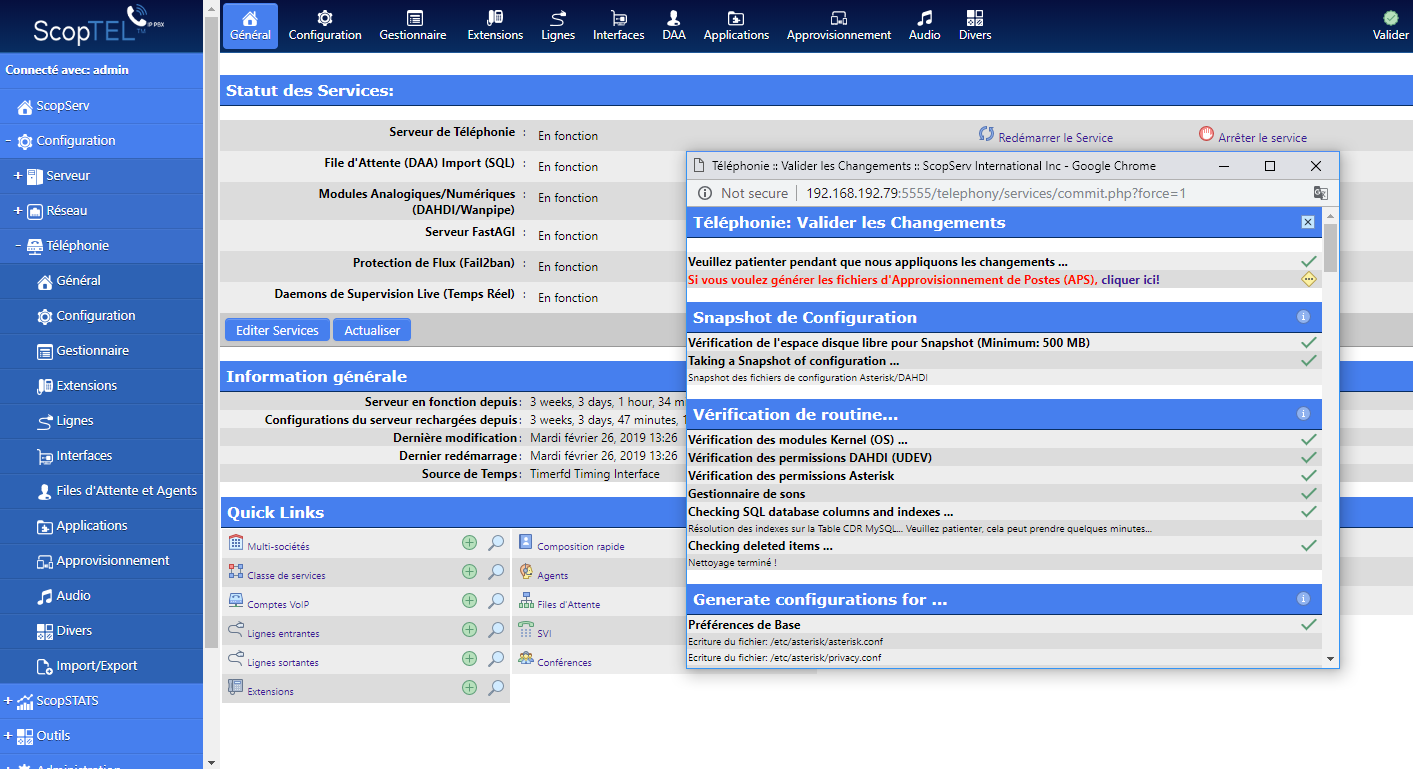This screenshot has height=769, width=1413.
Task: Close the Valider les Changements panel
Action: [x=1308, y=222]
